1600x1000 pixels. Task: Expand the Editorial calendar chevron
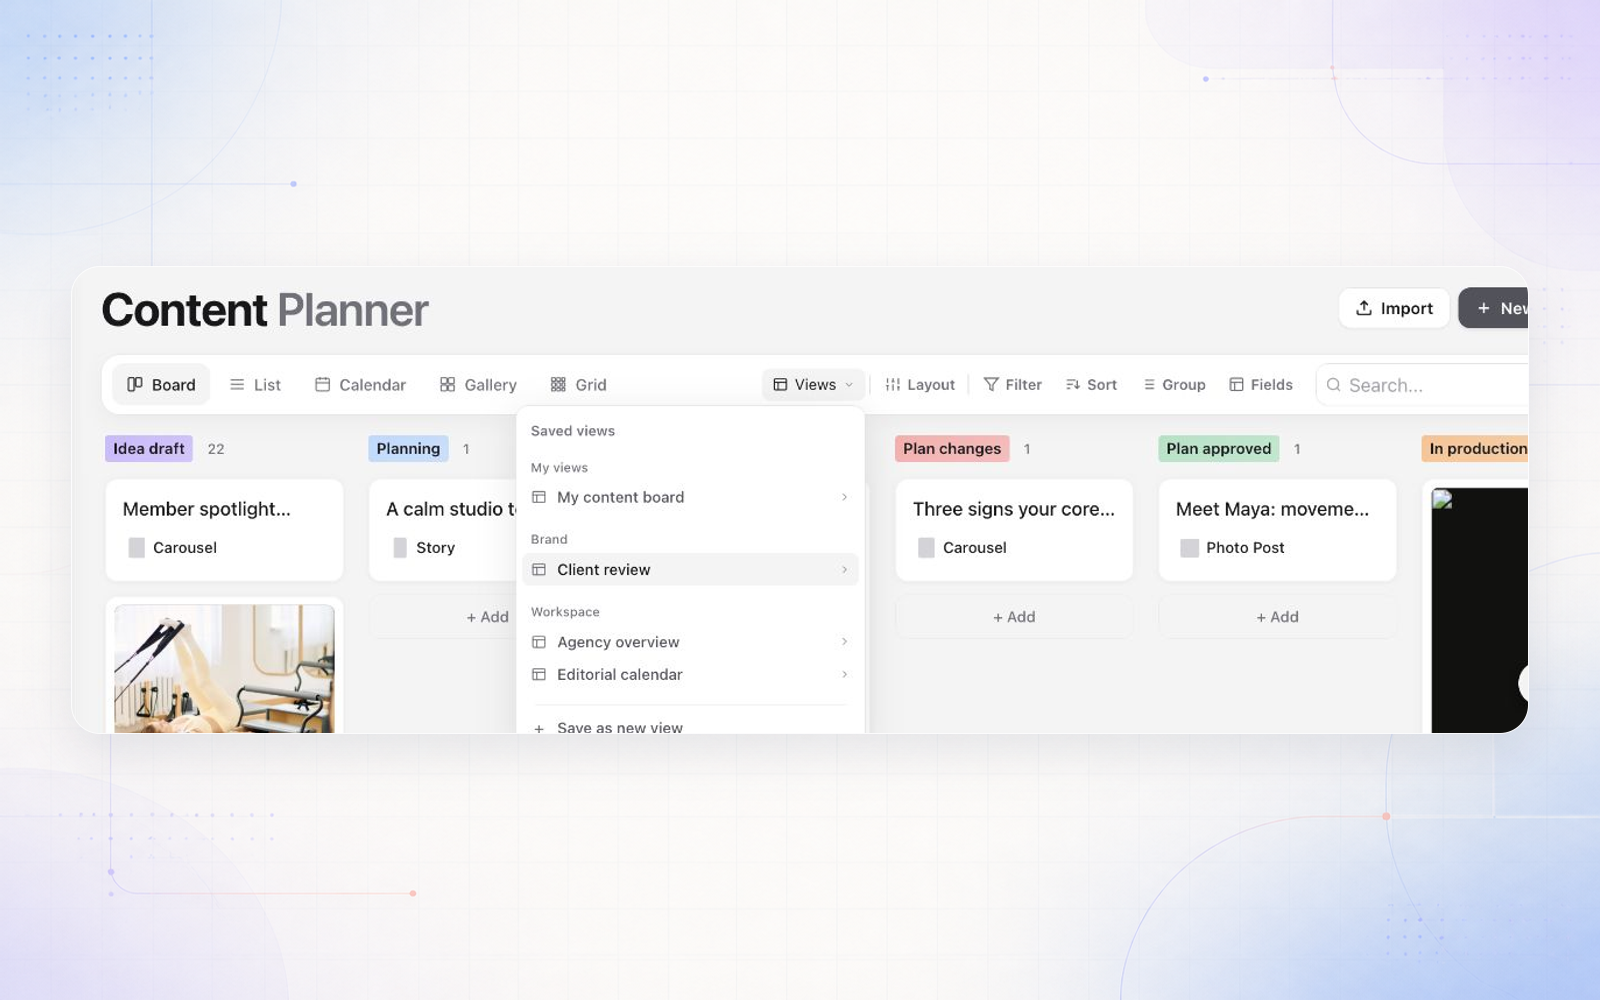(x=844, y=675)
